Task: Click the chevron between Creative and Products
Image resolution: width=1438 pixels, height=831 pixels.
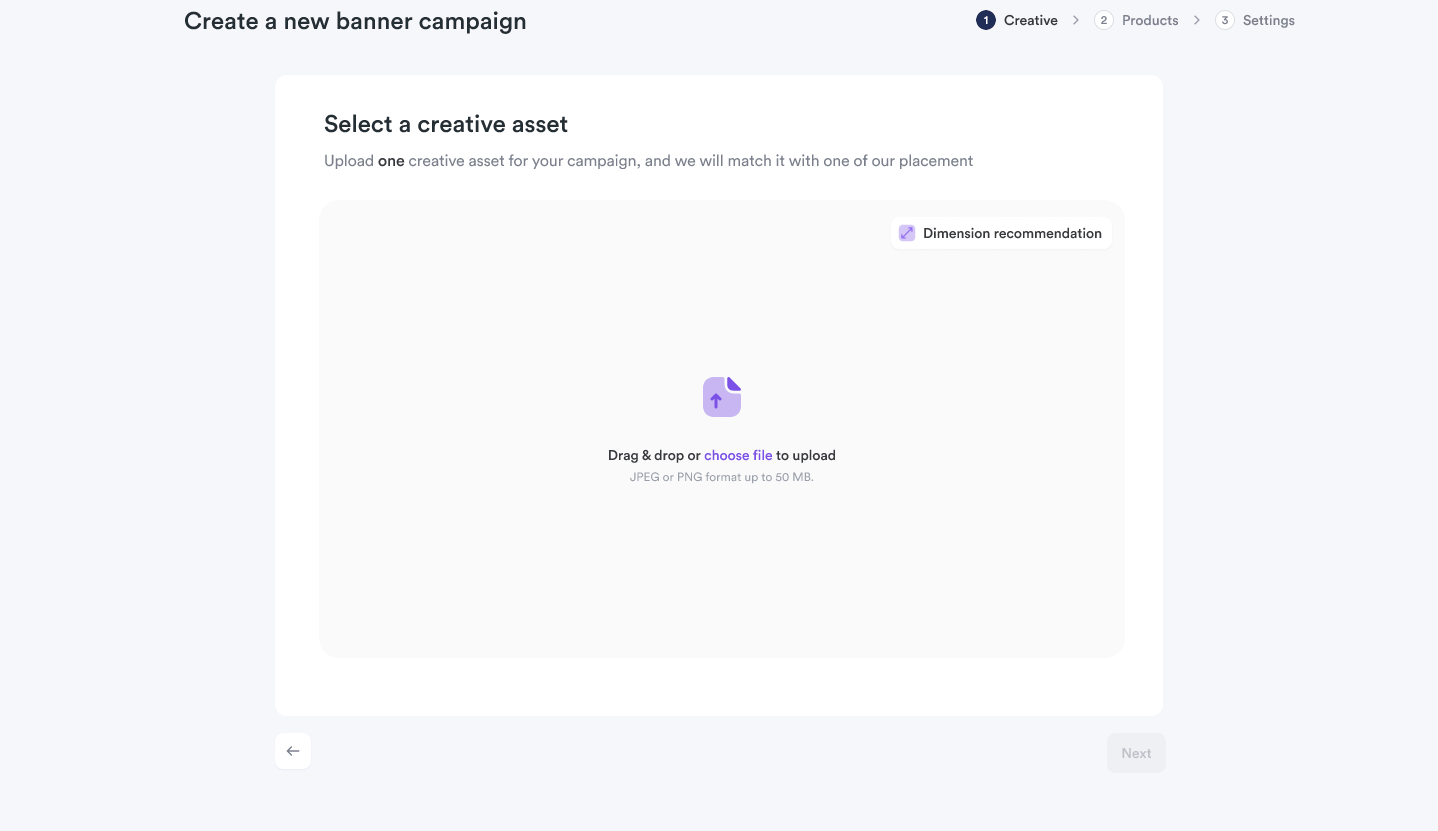Action: tap(1075, 19)
